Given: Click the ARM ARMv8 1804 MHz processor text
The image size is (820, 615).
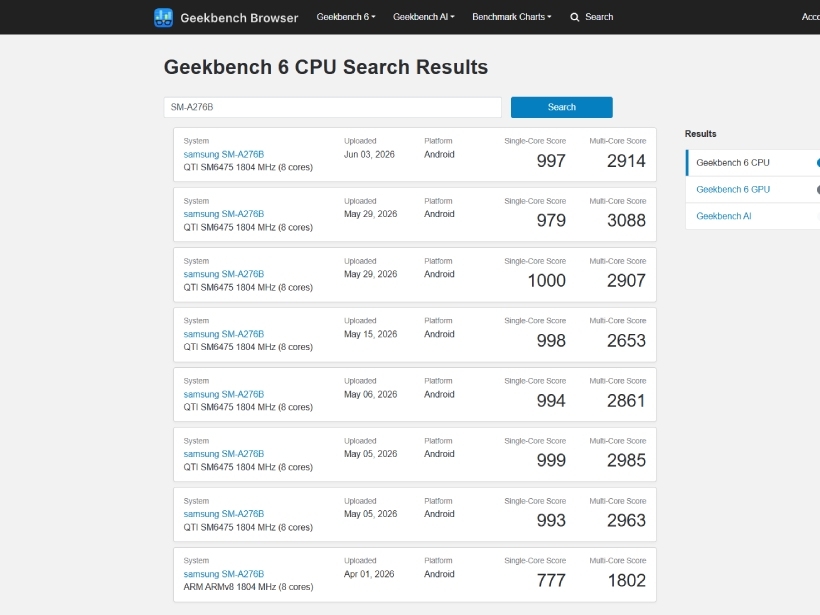Looking at the screenshot, I should tap(248, 587).
